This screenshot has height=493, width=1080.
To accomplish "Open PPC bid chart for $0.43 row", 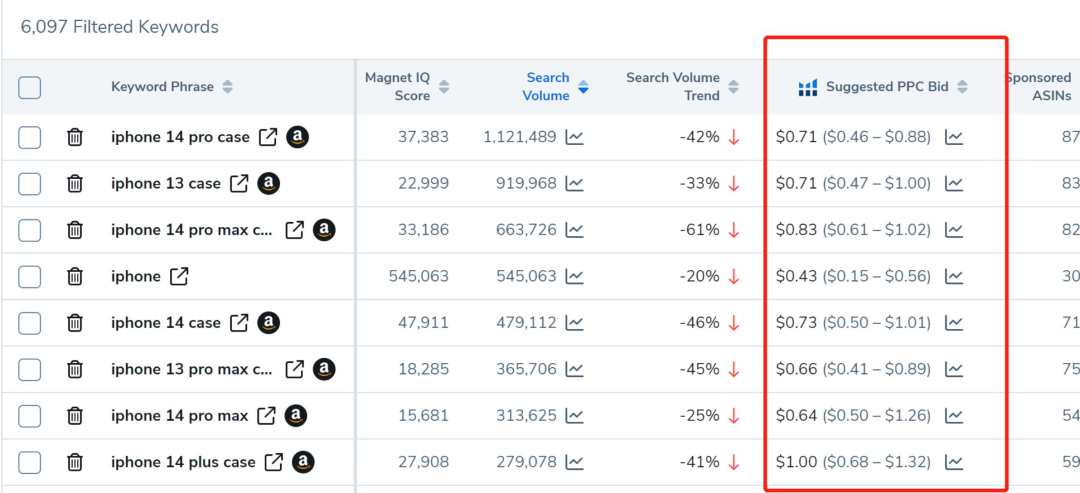I will (x=954, y=276).
